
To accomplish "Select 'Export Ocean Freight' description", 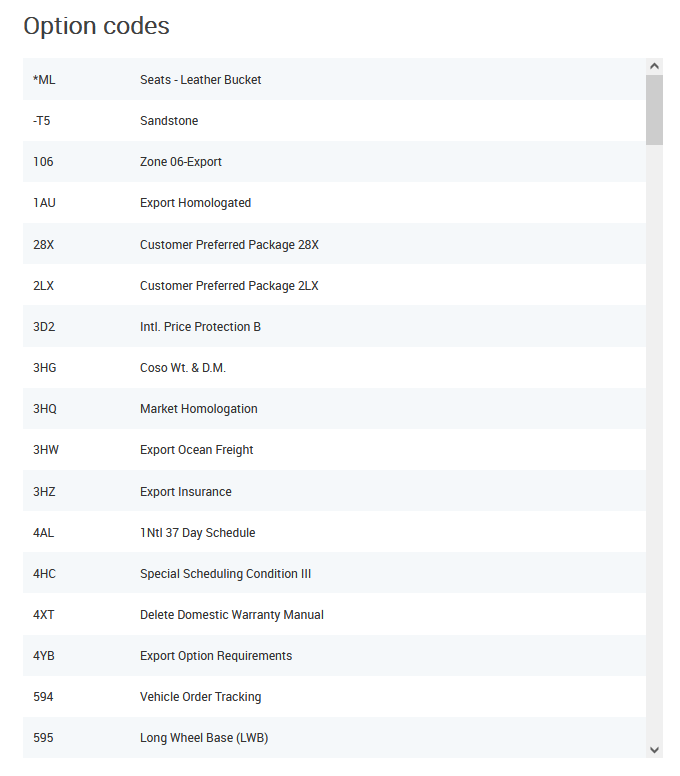I will pos(196,450).
